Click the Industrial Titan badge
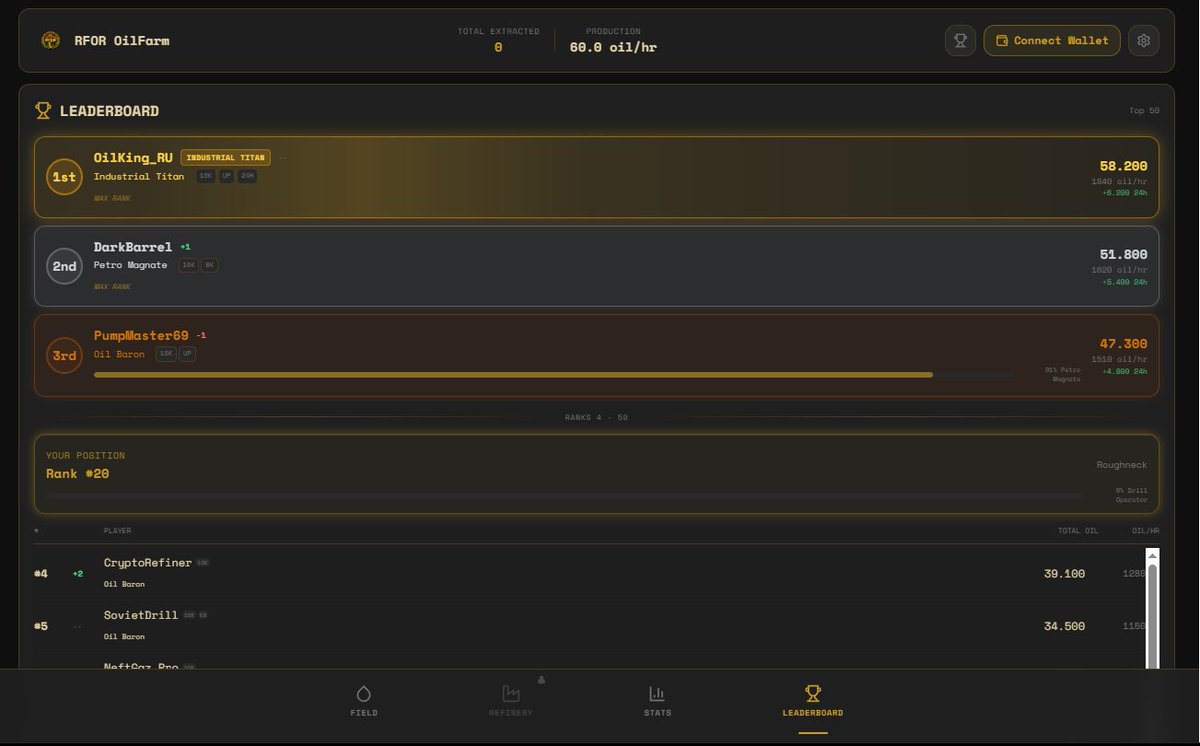The image size is (1200, 746). point(225,157)
